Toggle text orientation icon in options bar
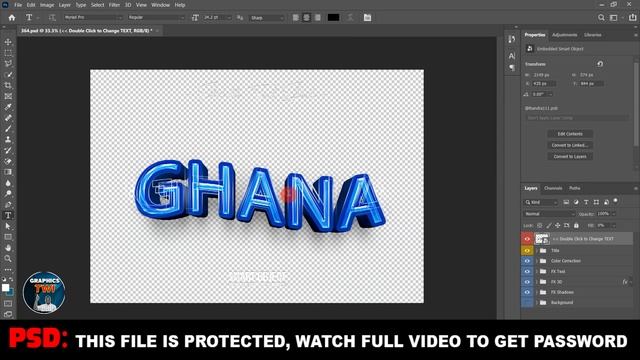640x360 pixels. pyautogui.click(x=52, y=18)
